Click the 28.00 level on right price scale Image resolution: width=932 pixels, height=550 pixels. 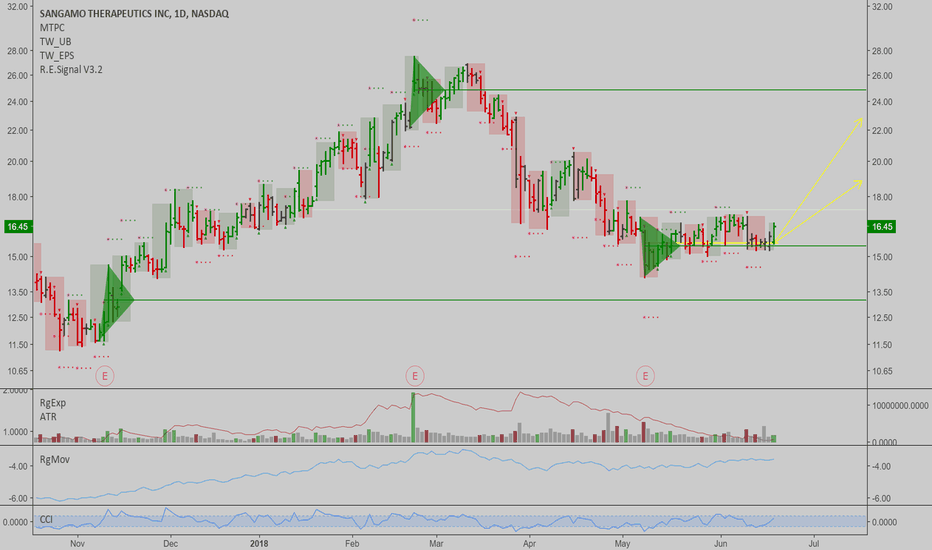point(882,51)
